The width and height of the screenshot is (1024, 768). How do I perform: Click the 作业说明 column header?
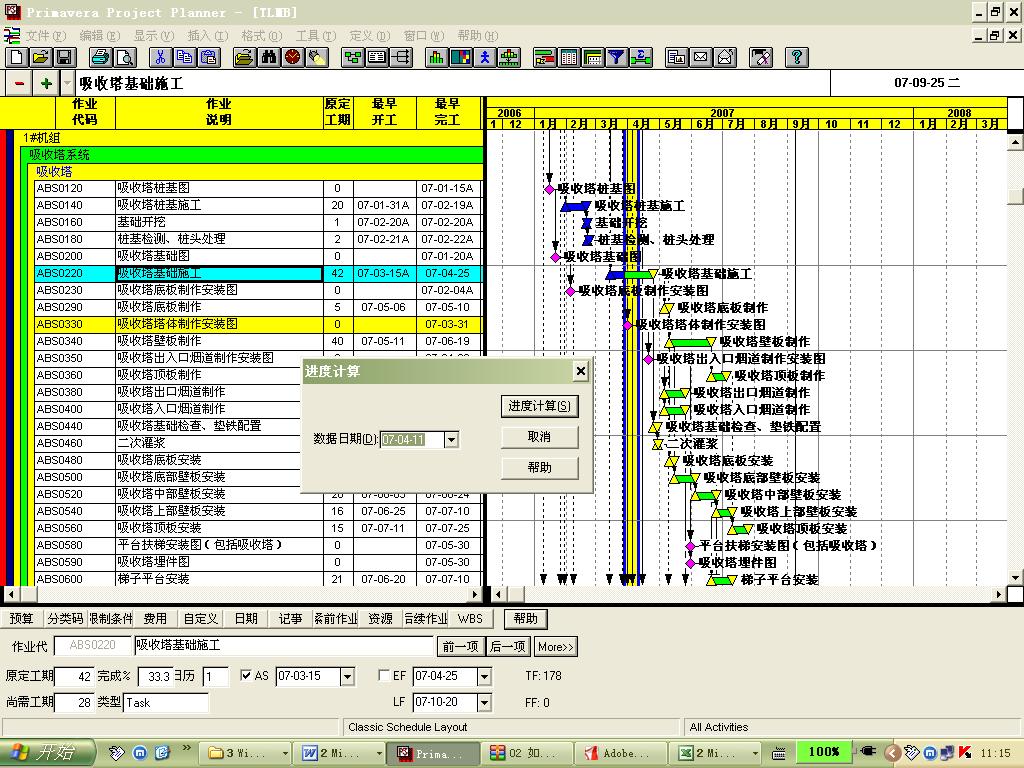219,112
